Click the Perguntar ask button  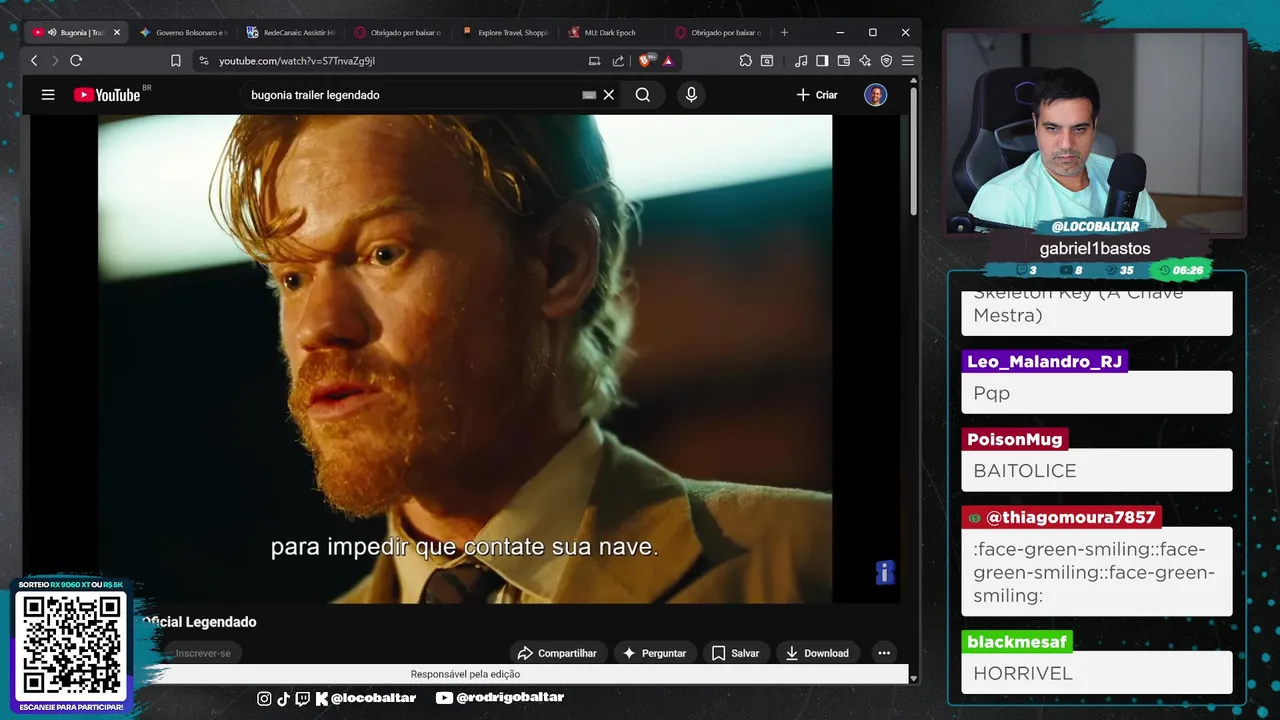tap(654, 653)
